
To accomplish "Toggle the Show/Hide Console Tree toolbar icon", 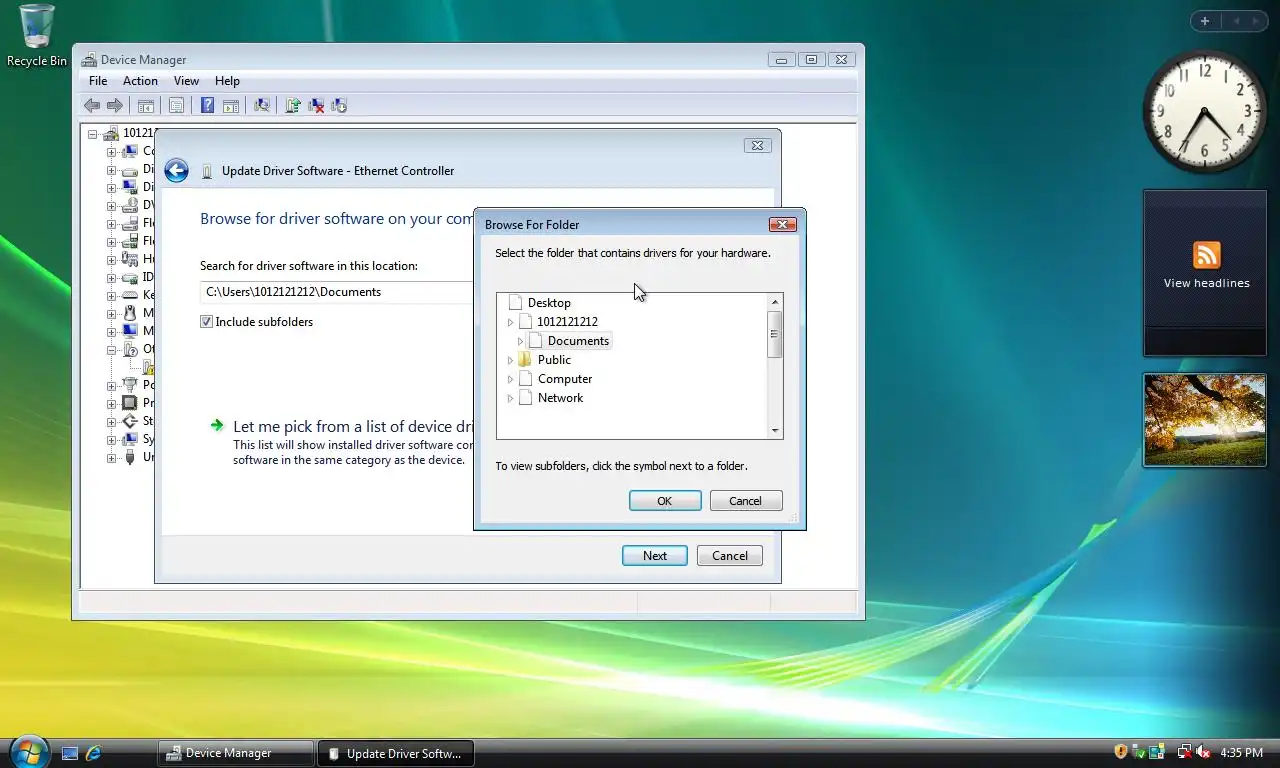I will (x=146, y=105).
